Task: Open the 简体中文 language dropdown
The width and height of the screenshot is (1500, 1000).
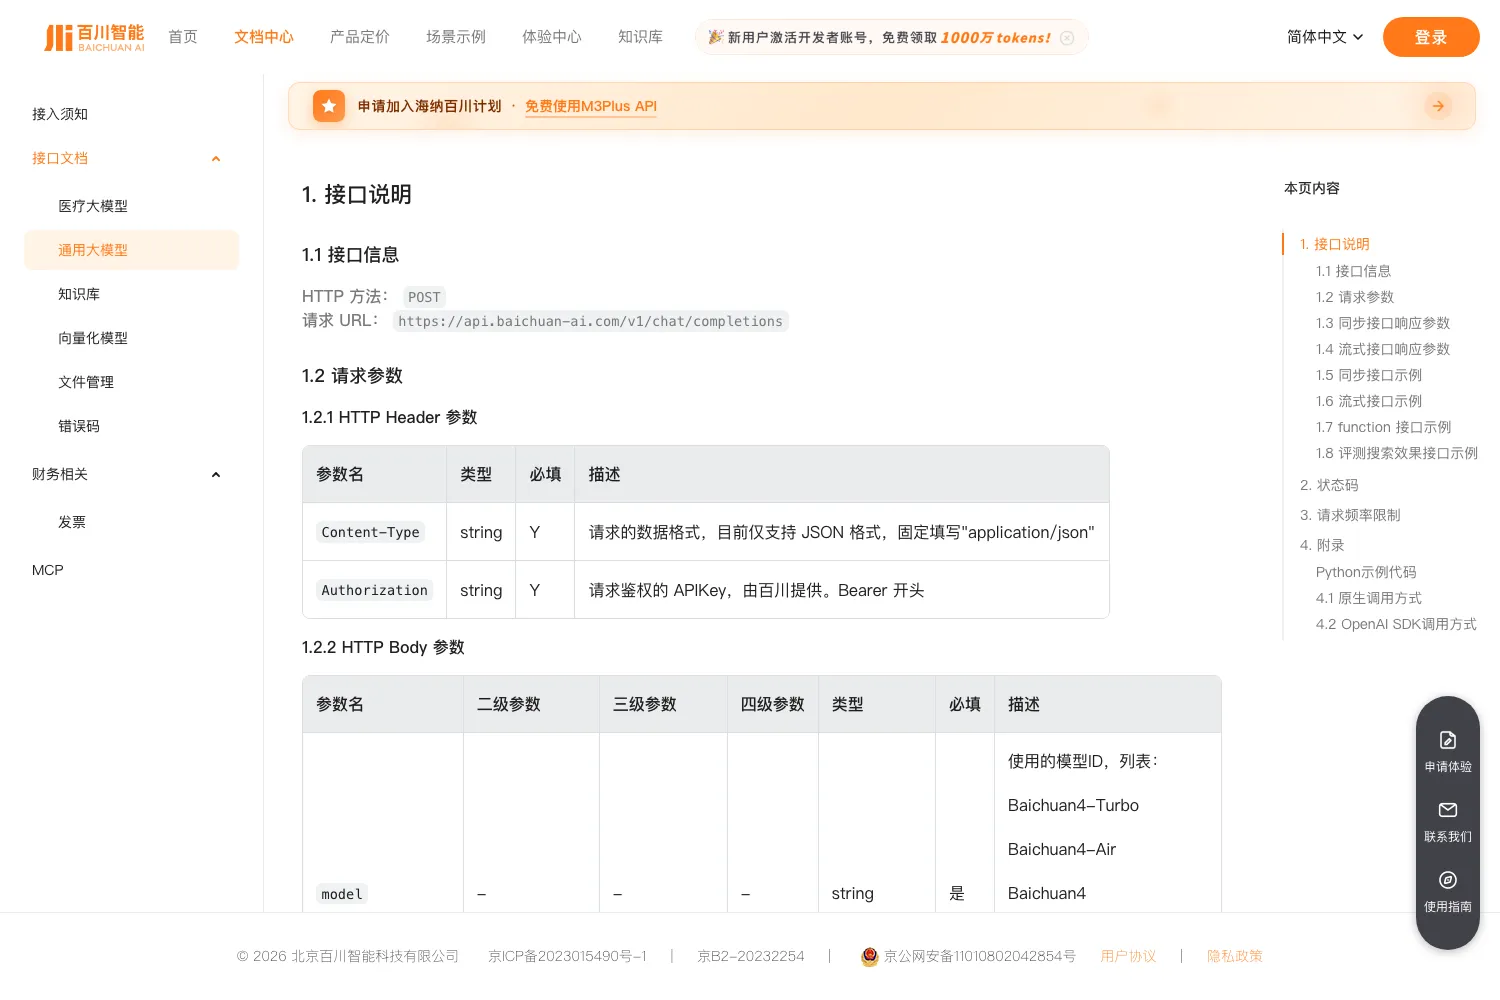Action: click(x=1325, y=37)
